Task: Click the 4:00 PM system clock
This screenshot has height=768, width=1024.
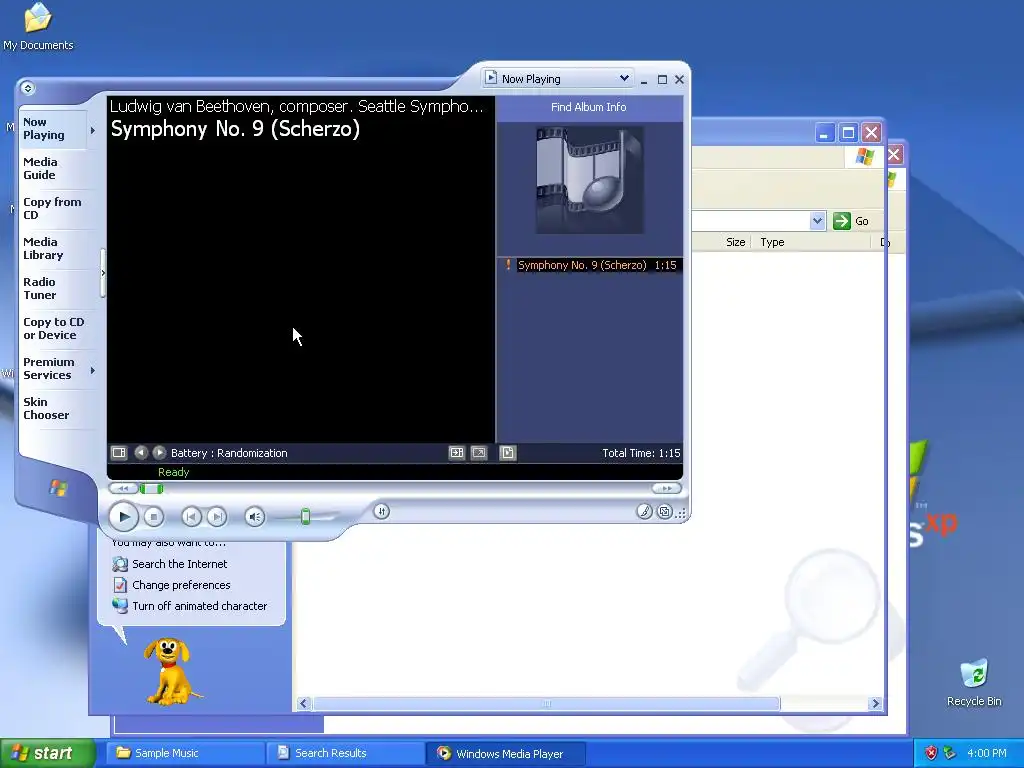Action: tap(987, 753)
